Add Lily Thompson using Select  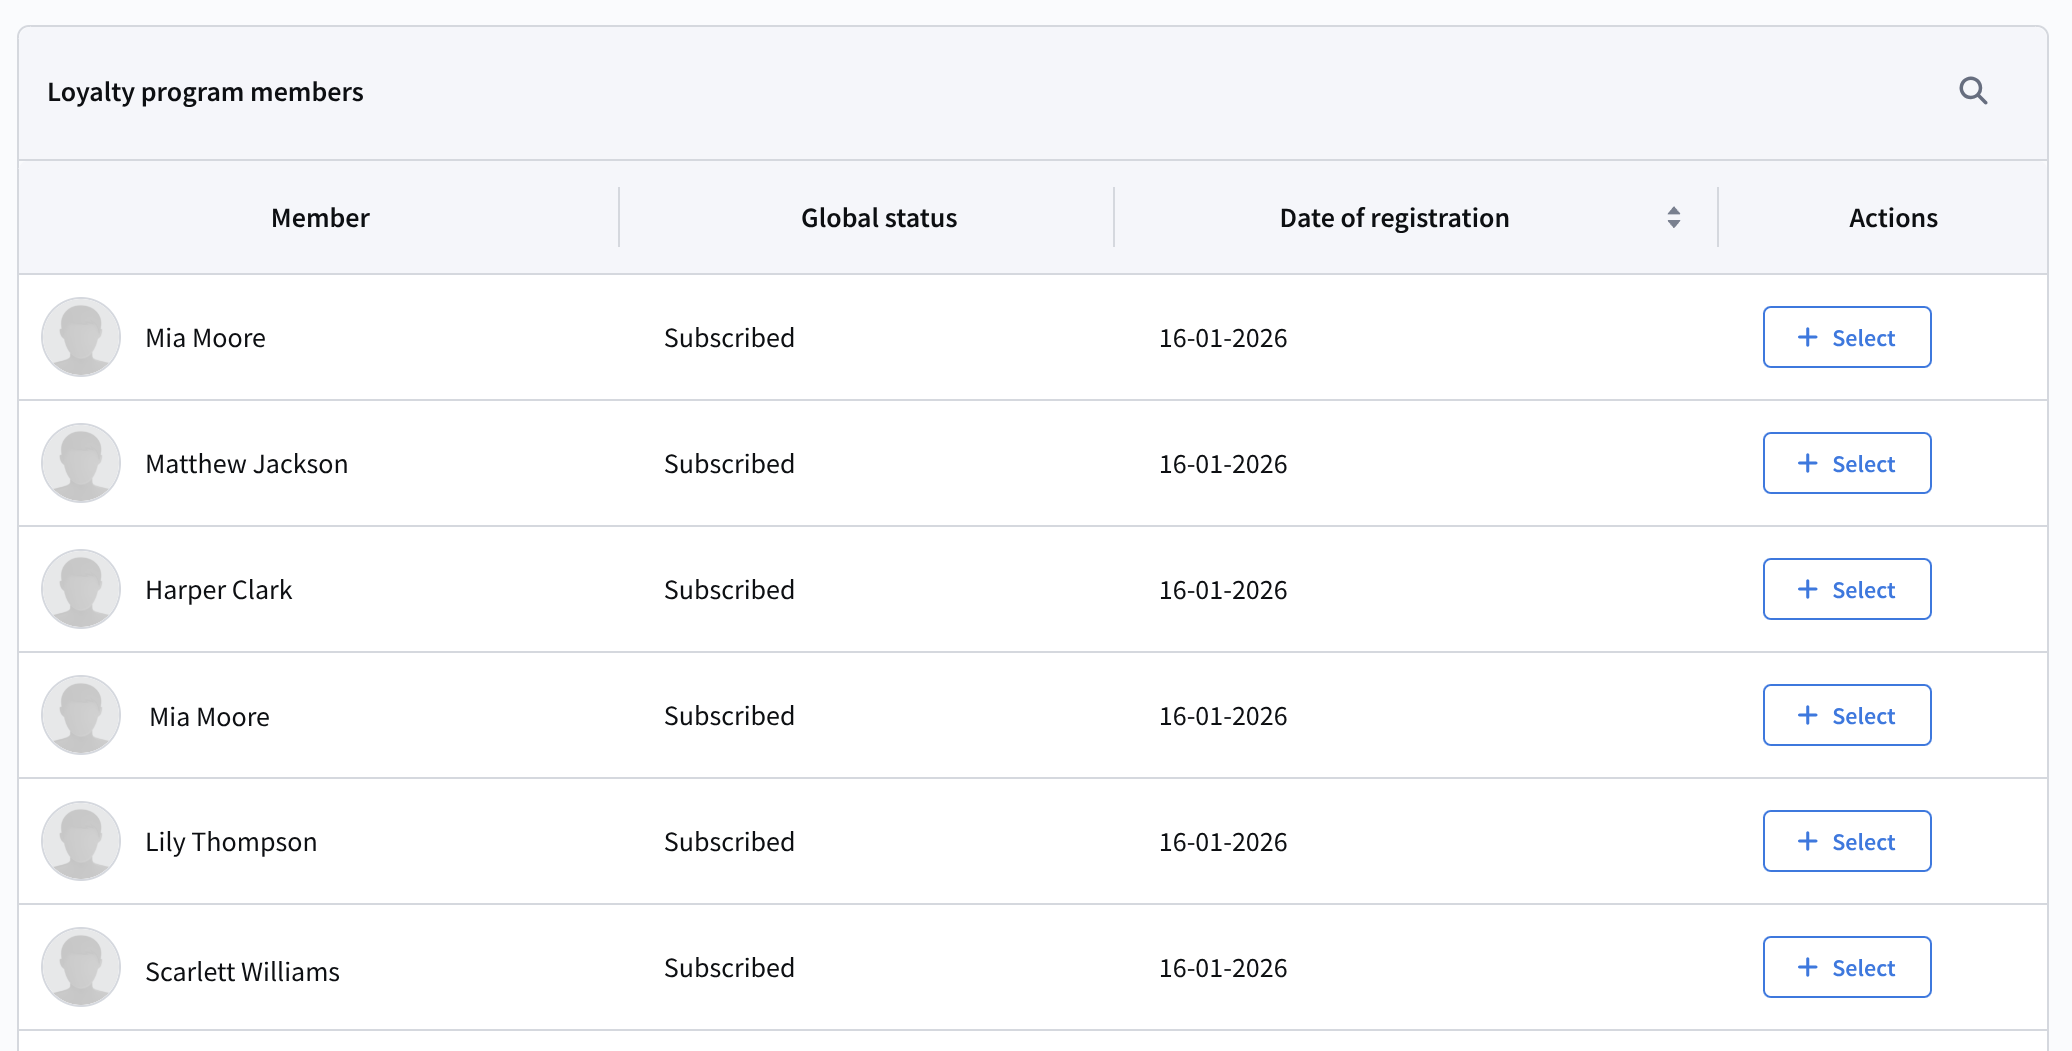click(1846, 842)
